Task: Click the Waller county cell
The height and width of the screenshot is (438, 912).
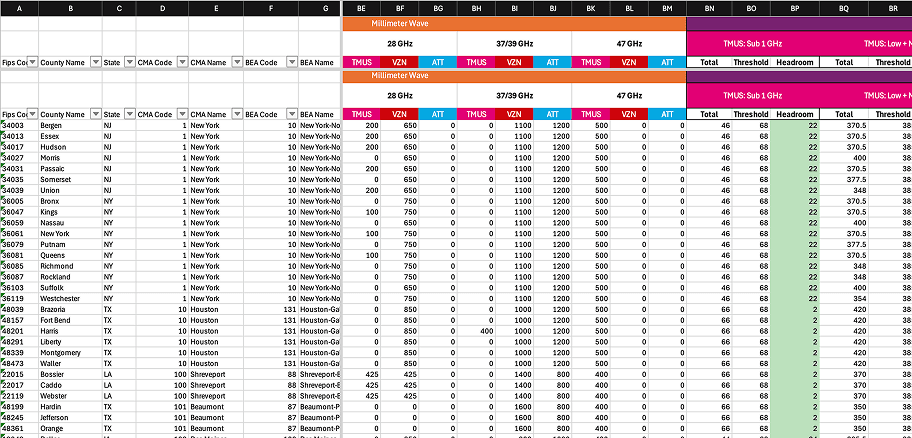Action: 70,364
